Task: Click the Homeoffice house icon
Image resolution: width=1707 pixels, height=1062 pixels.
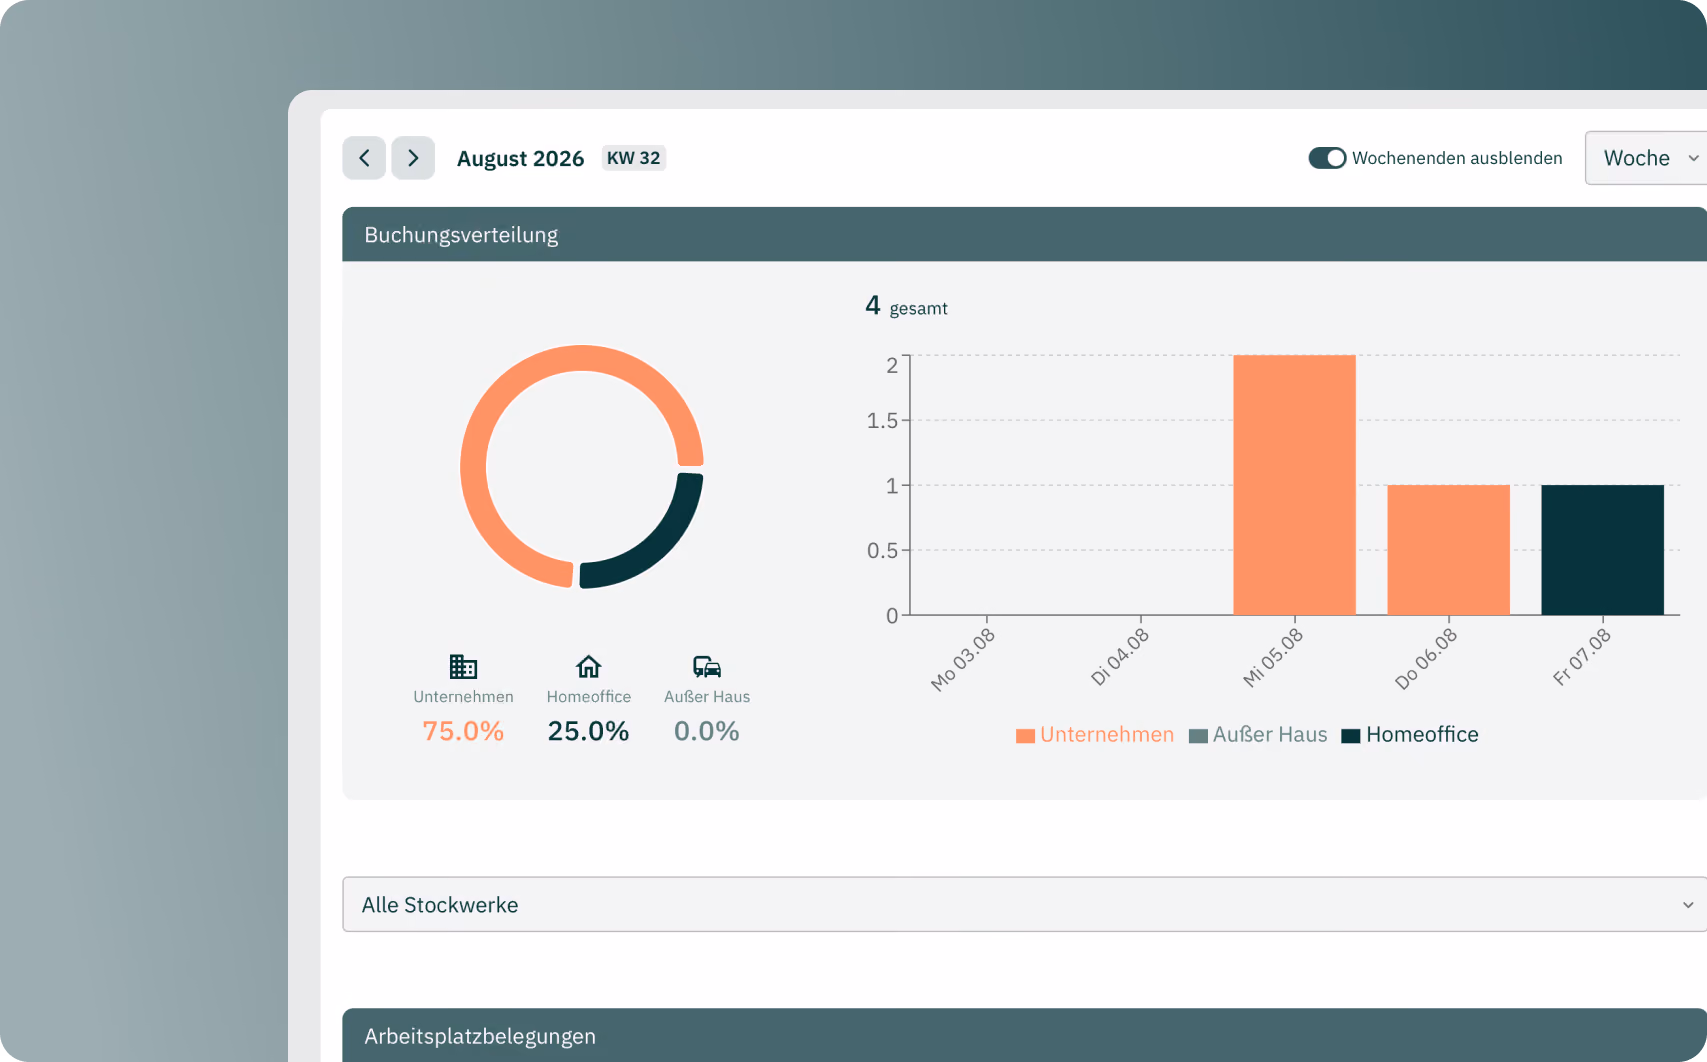Action: click(x=589, y=666)
